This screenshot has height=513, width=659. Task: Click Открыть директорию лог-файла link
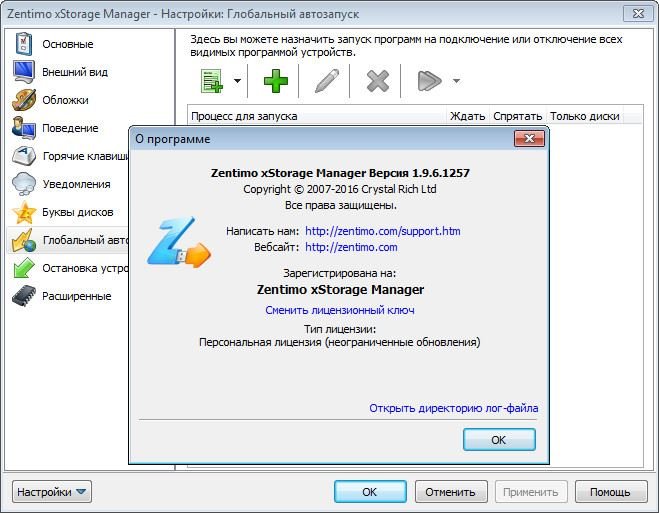pos(453,408)
